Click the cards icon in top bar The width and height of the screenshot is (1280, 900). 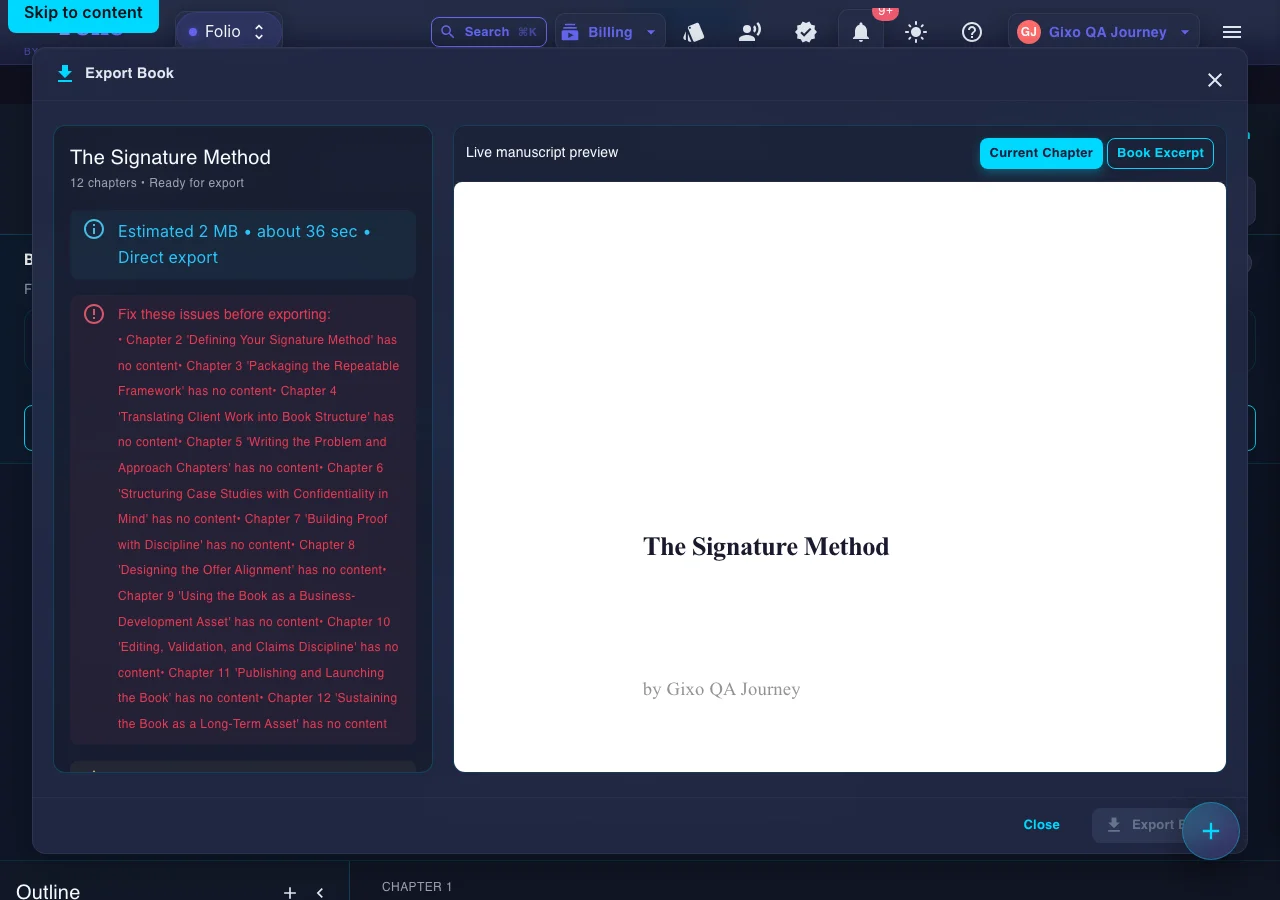[x=694, y=32]
